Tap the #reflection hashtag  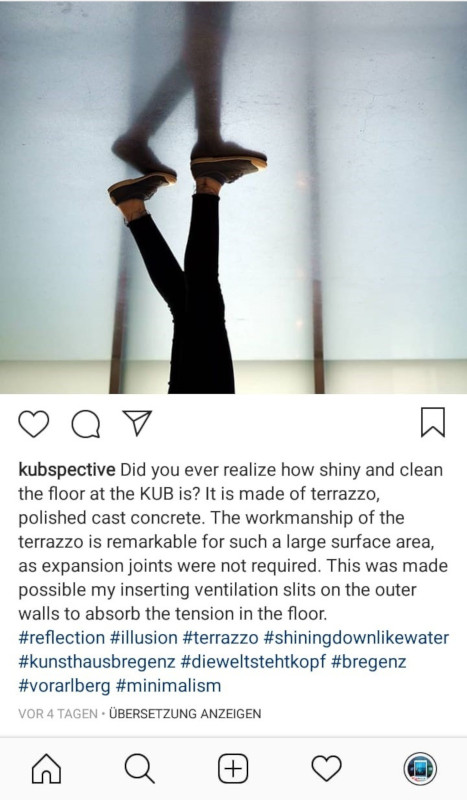coord(62,638)
